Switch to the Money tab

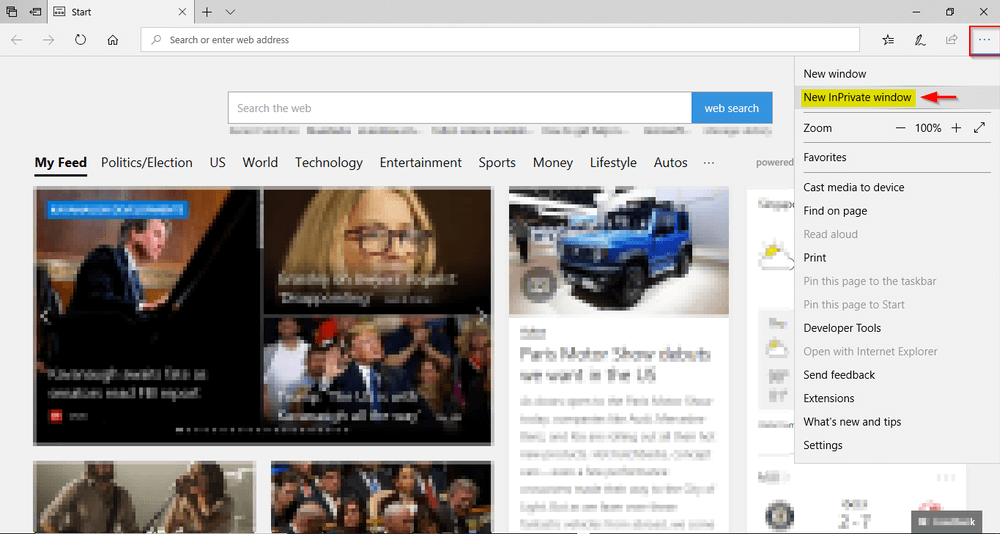553,163
